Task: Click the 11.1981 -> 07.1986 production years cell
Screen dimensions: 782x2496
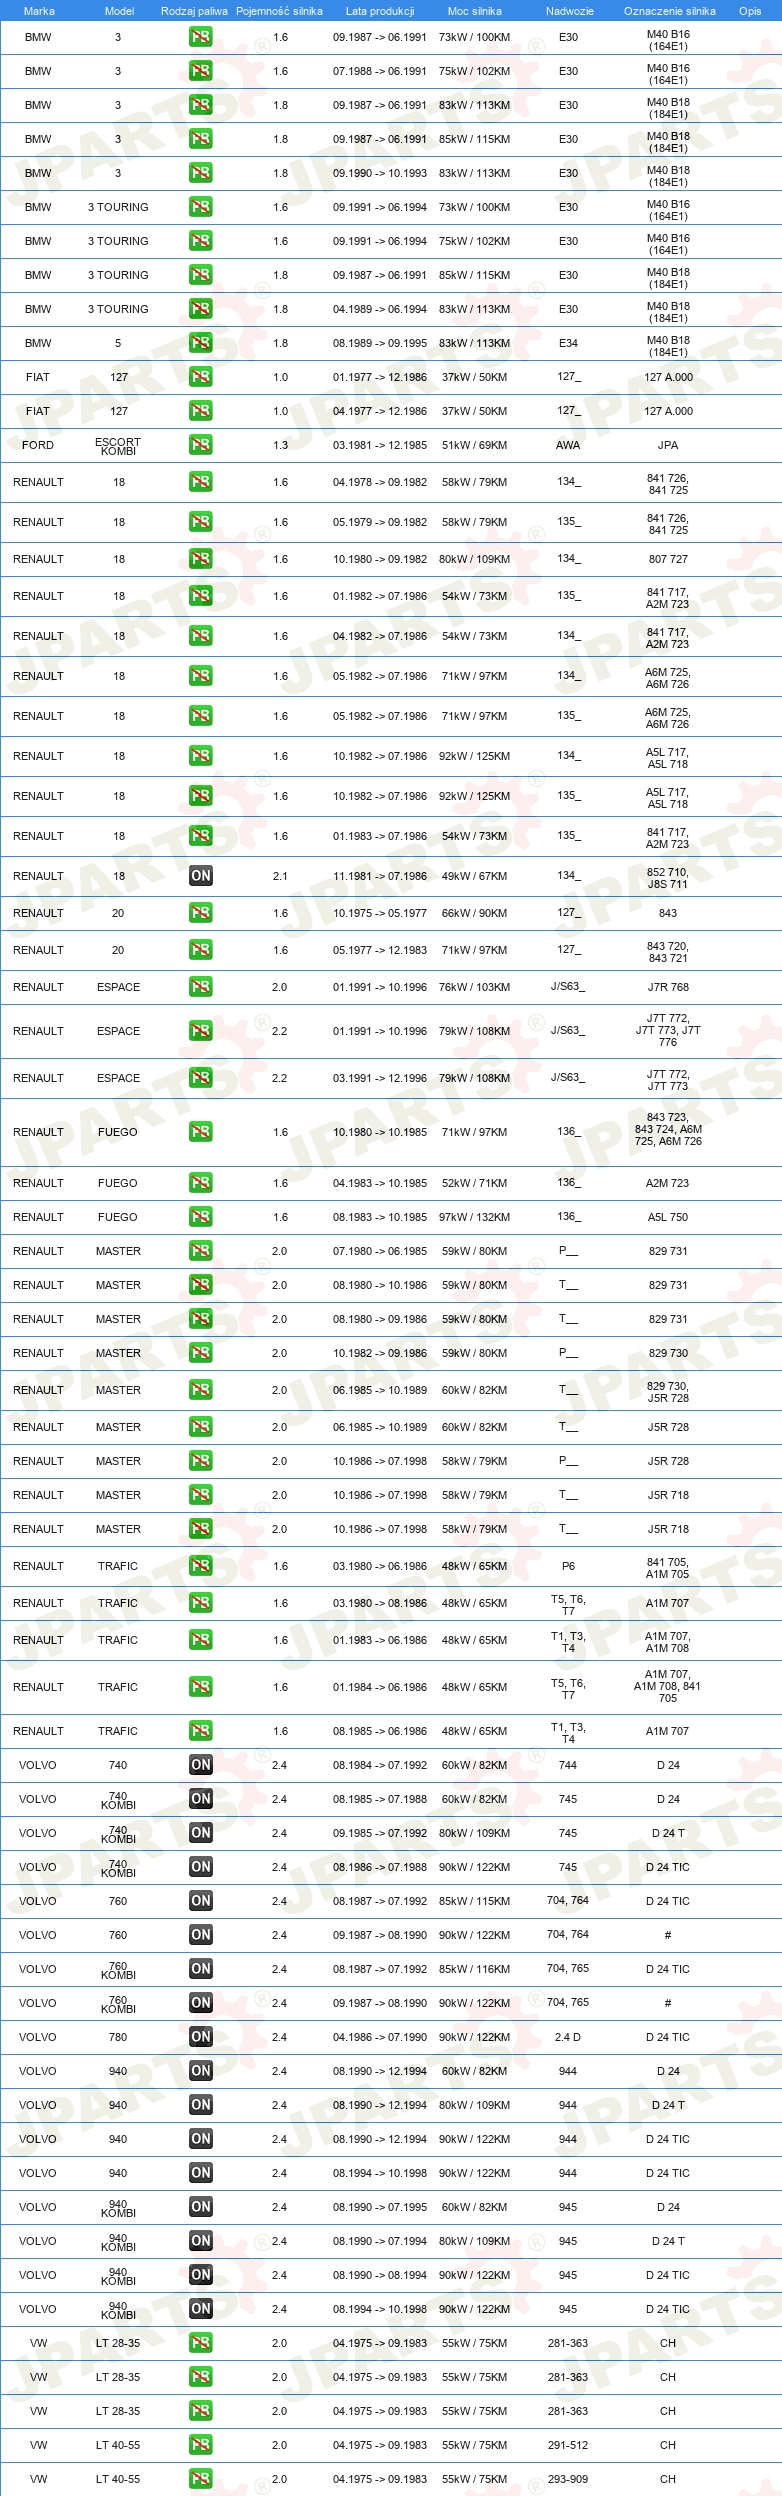Action: pyautogui.click(x=380, y=876)
